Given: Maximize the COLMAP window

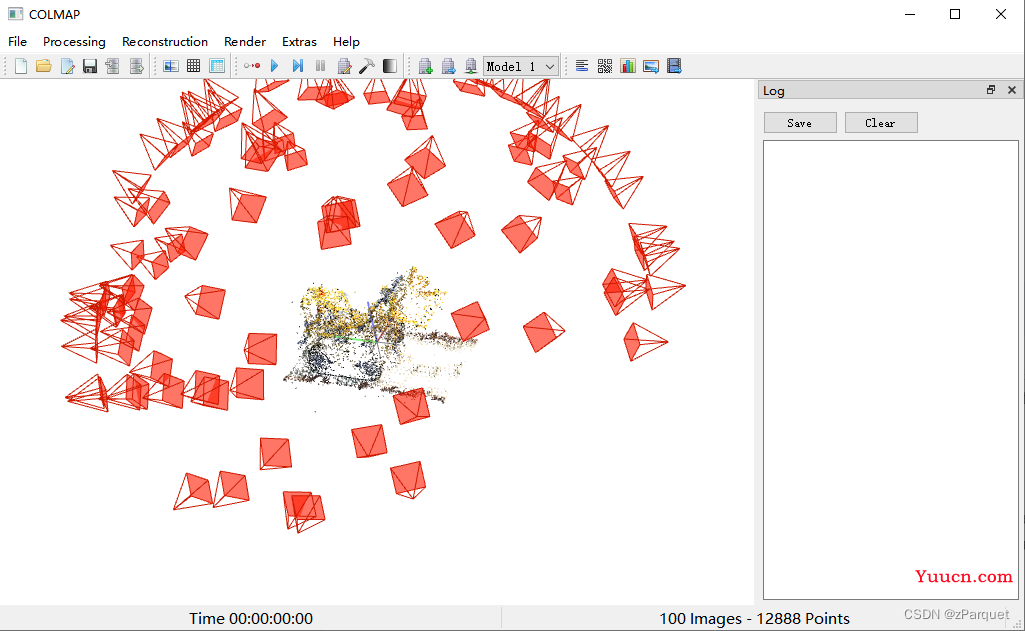Looking at the screenshot, I should [955, 14].
